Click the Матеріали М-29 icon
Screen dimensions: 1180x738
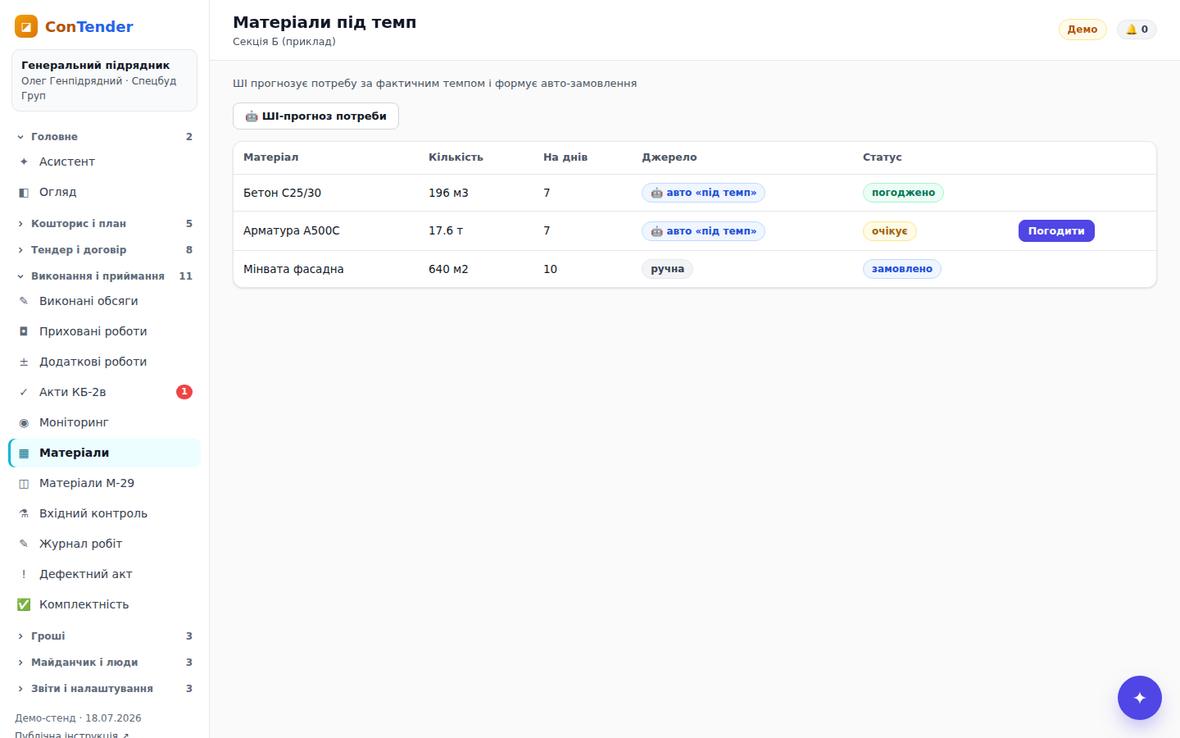click(x=23, y=484)
